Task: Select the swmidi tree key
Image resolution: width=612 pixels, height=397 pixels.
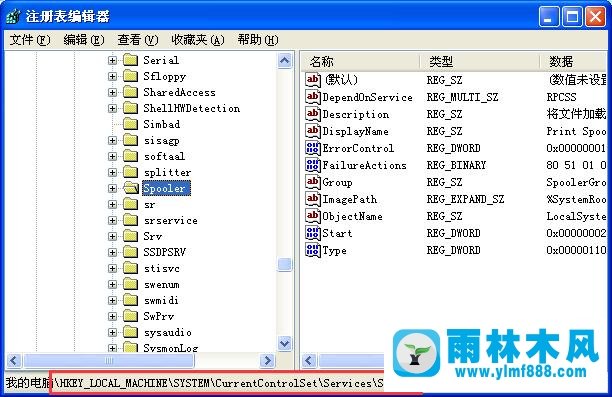Action: pyautogui.click(x=161, y=300)
